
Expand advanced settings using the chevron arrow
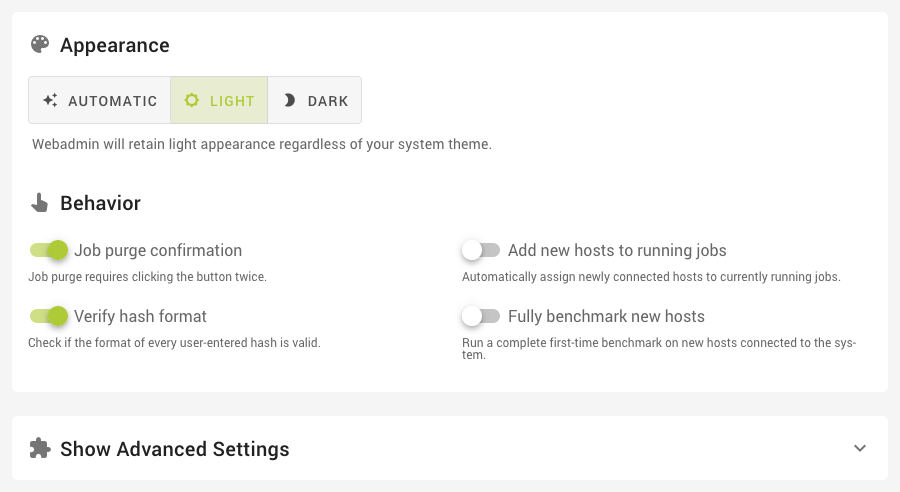pyautogui.click(x=860, y=448)
